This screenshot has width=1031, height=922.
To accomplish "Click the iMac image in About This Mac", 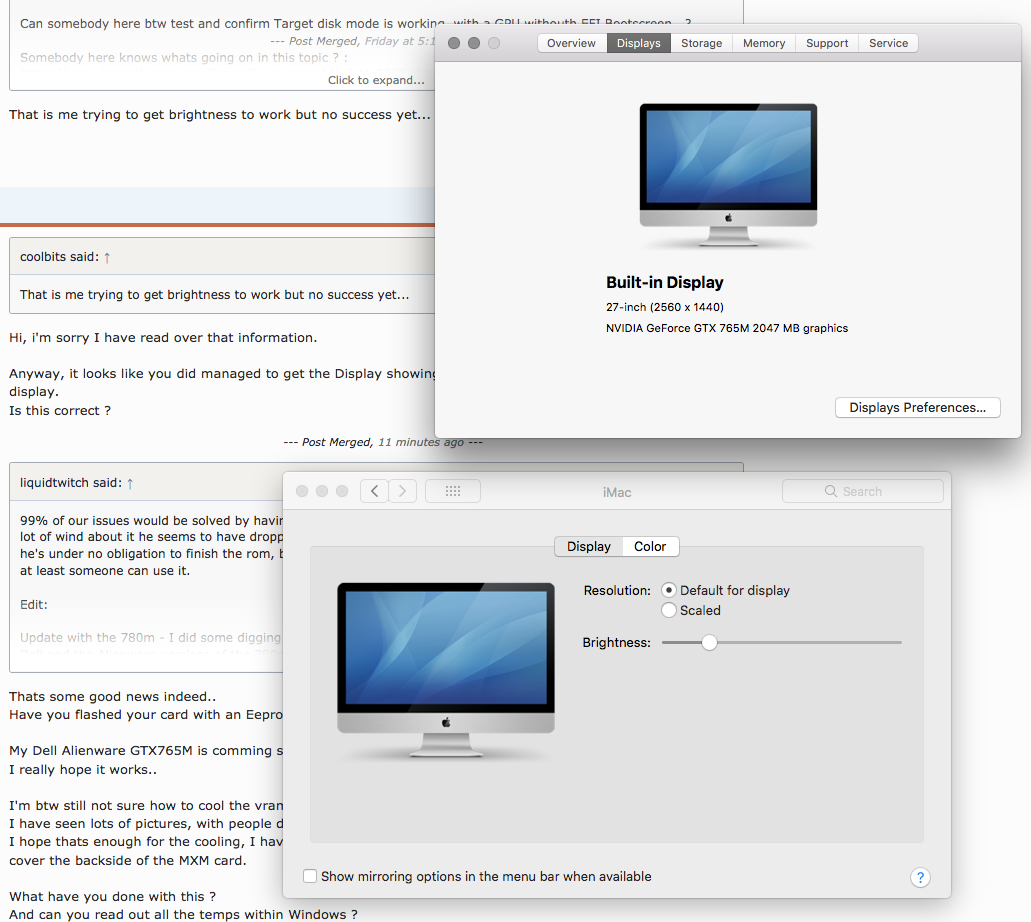I will pyautogui.click(x=729, y=174).
